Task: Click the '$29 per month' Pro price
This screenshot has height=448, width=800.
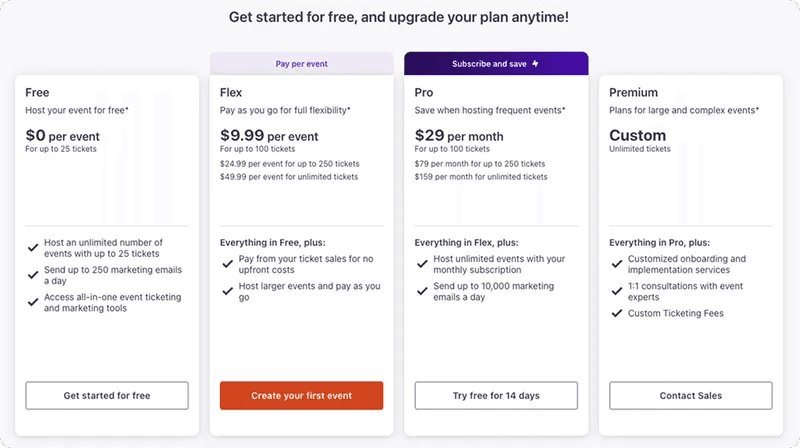Action: (x=463, y=136)
